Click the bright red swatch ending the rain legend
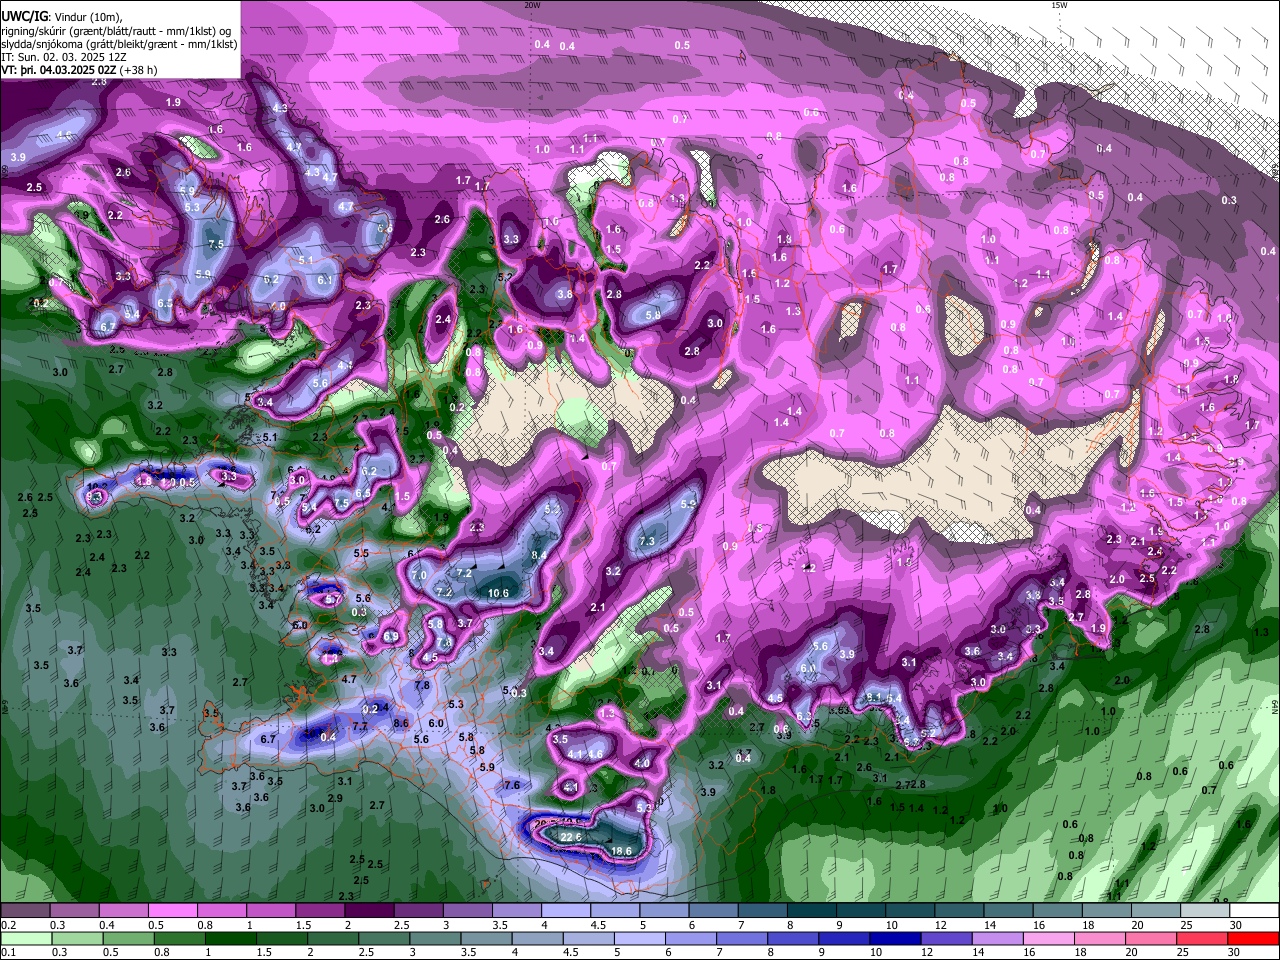1280x960 pixels. [1252, 938]
